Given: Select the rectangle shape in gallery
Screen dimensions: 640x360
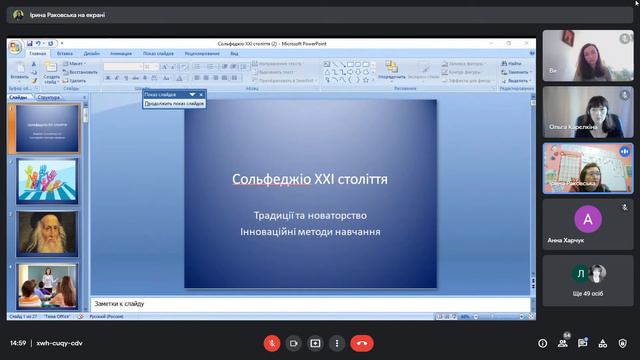Looking at the screenshot, I should coord(350,64).
